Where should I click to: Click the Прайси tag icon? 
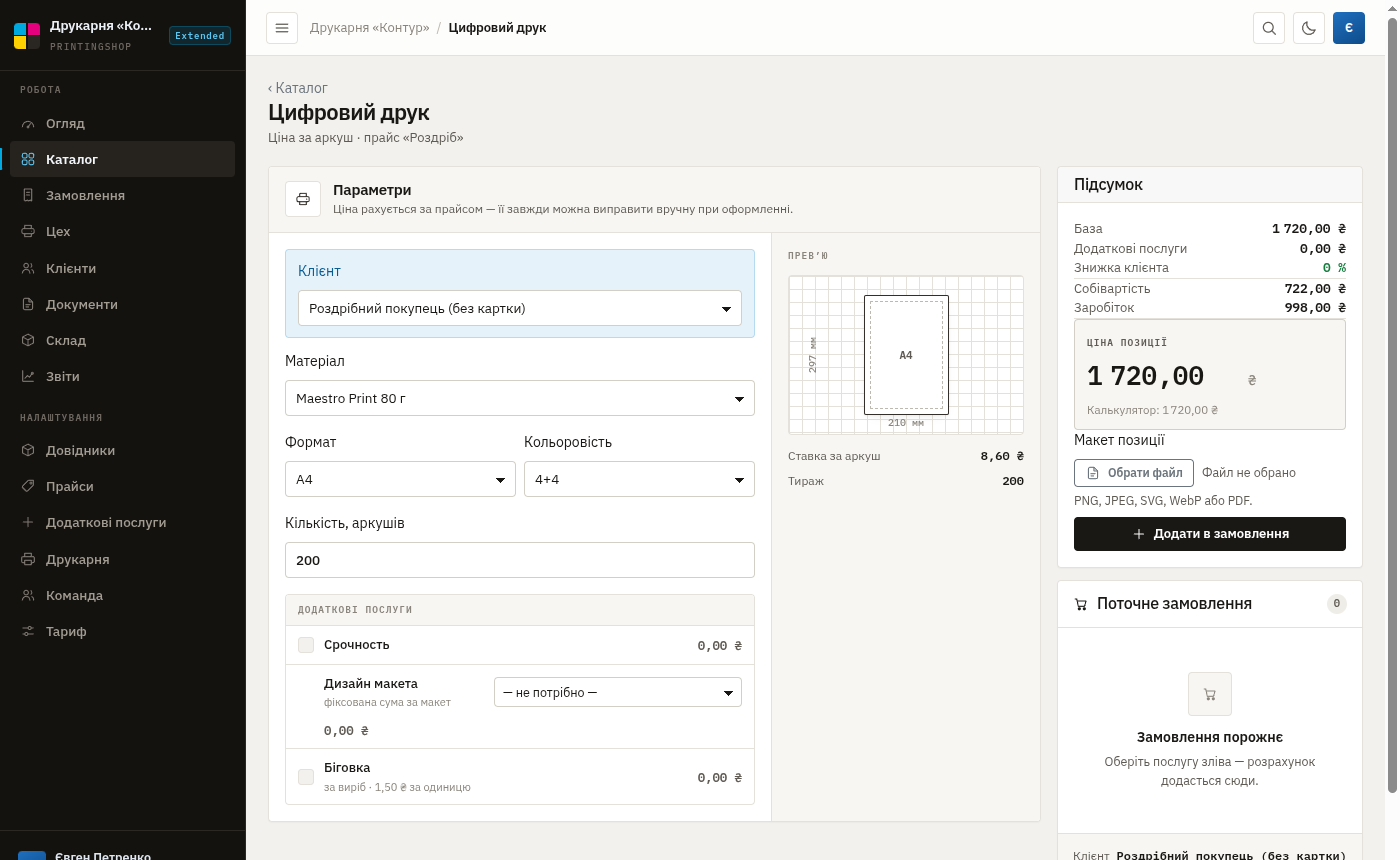pyautogui.click(x=28, y=486)
